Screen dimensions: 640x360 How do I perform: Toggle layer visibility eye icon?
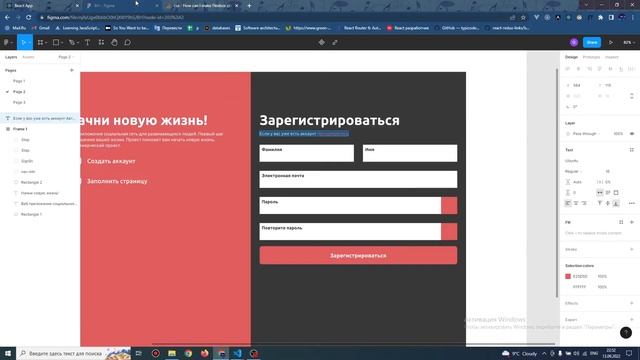(x=632, y=133)
